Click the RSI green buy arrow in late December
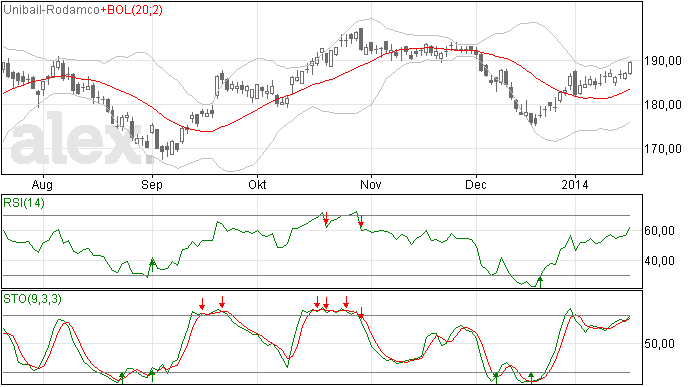The width and height of the screenshot is (690, 387). pyautogui.click(x=540, y=282)
